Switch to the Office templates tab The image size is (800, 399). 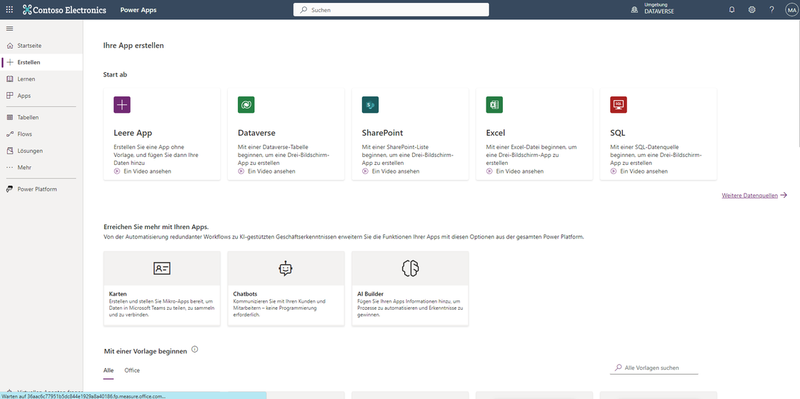pos(132,370)
